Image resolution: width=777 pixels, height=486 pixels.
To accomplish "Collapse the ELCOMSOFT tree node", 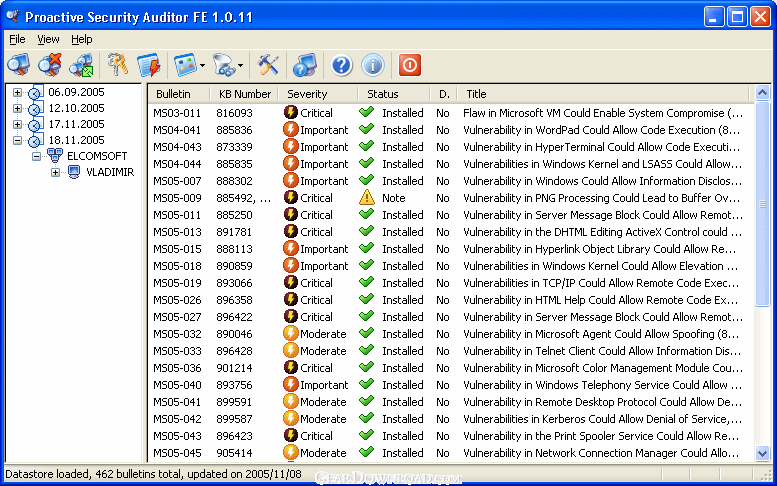I will tap(36, 157).
